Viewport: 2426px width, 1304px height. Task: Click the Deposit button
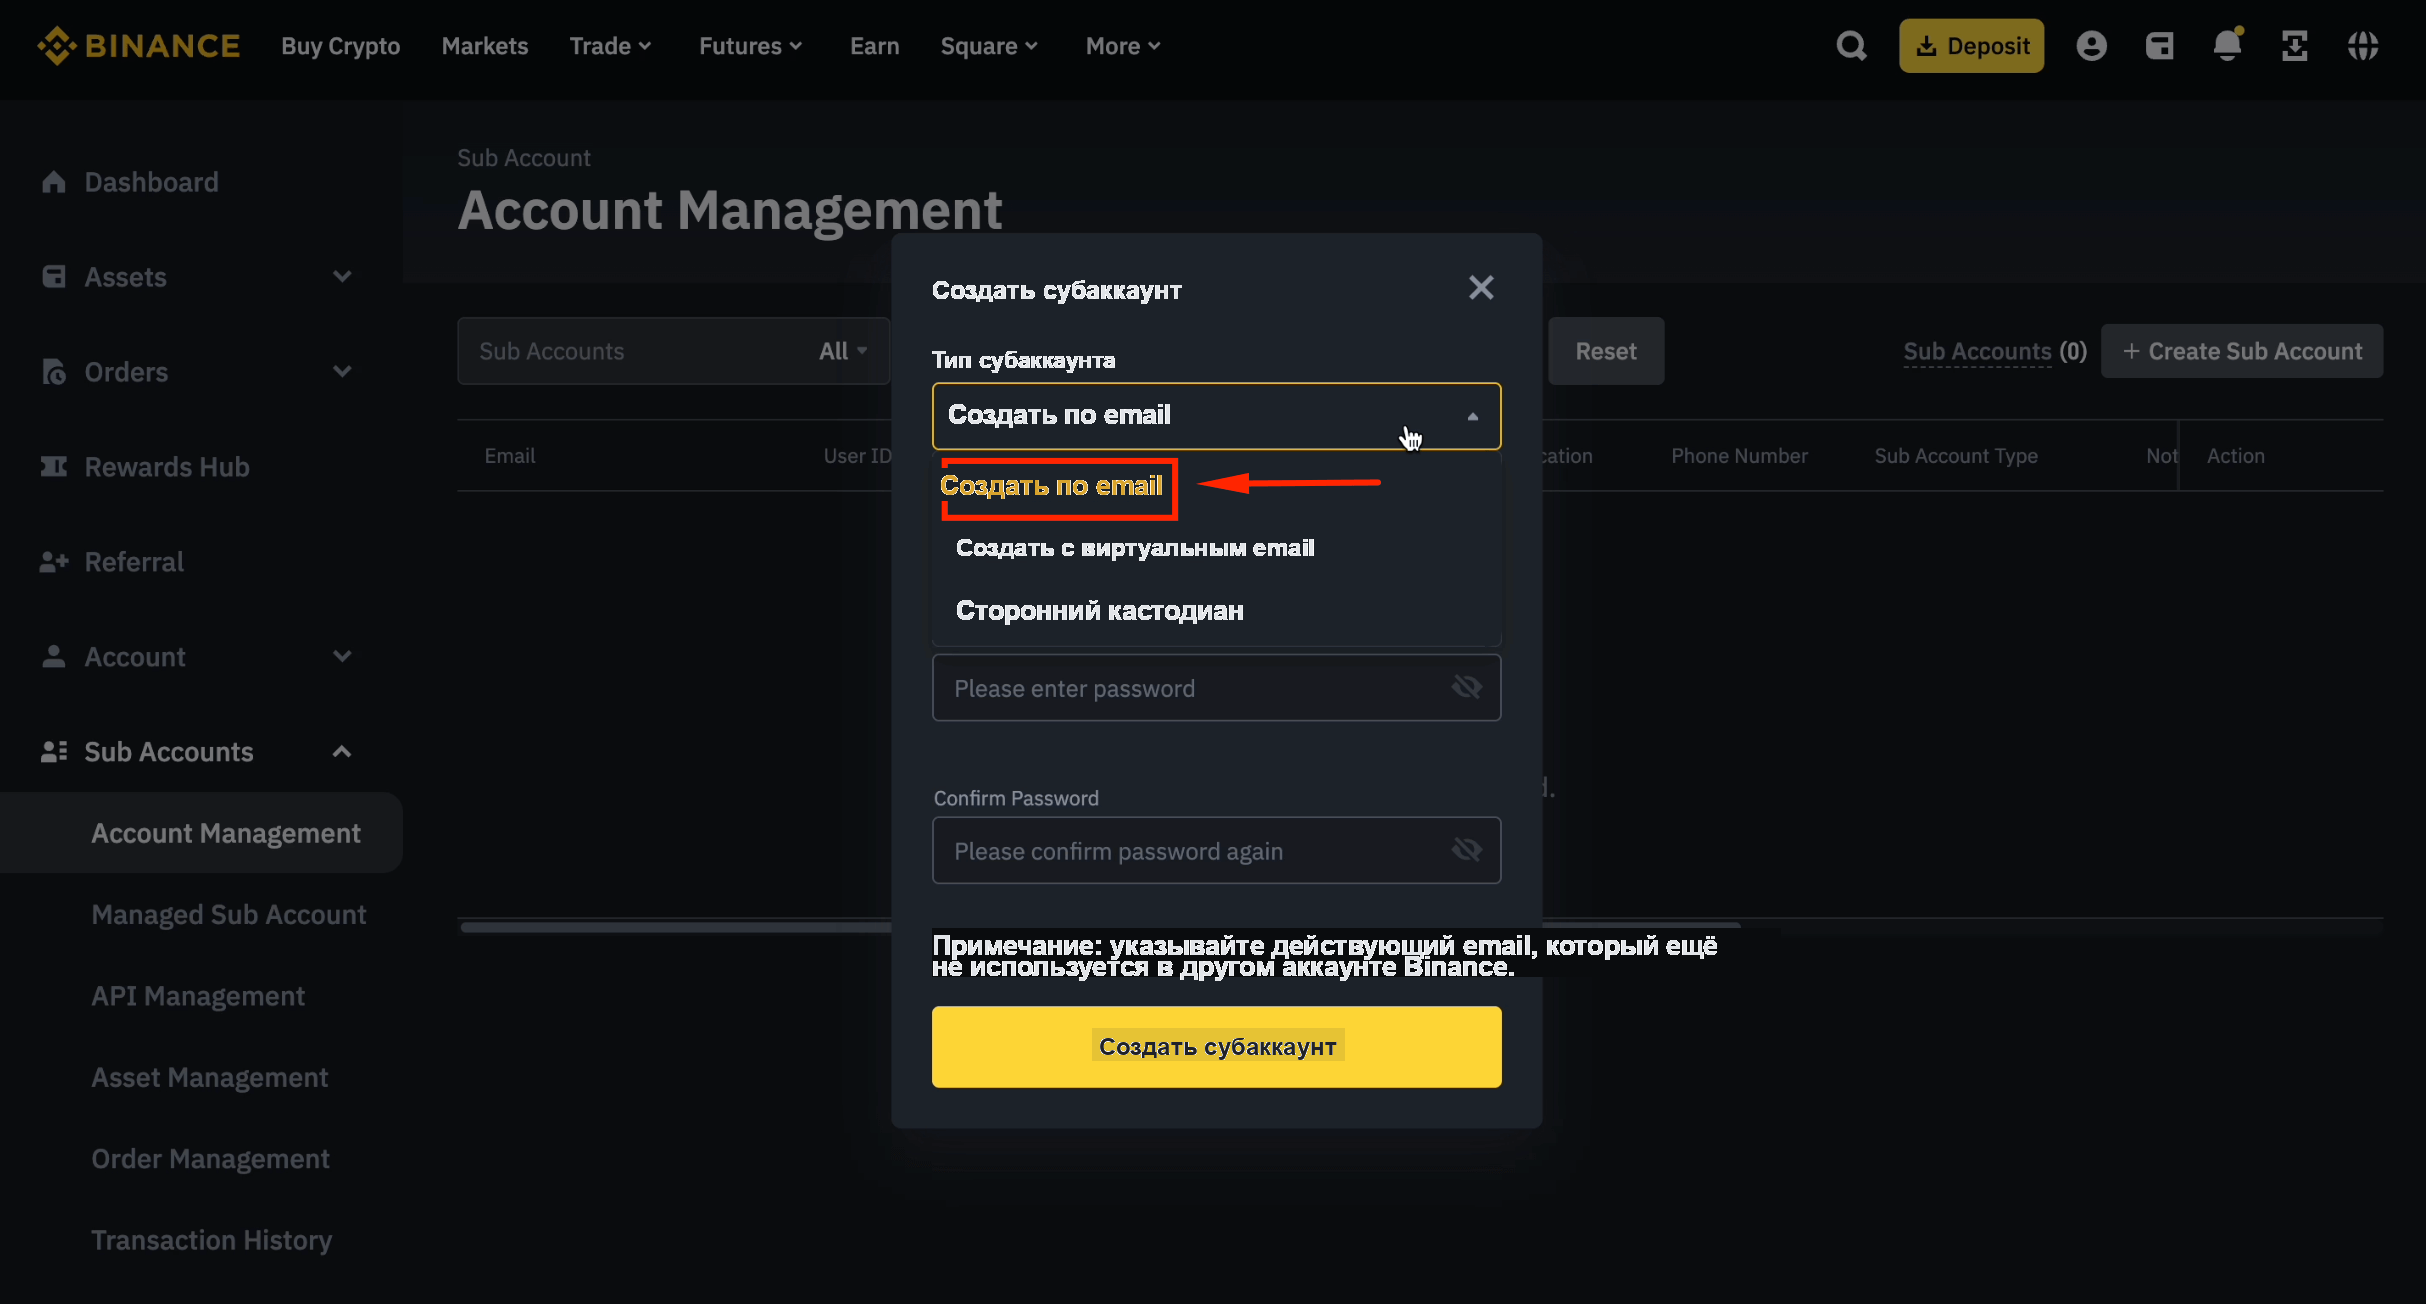coord(1972,46)
